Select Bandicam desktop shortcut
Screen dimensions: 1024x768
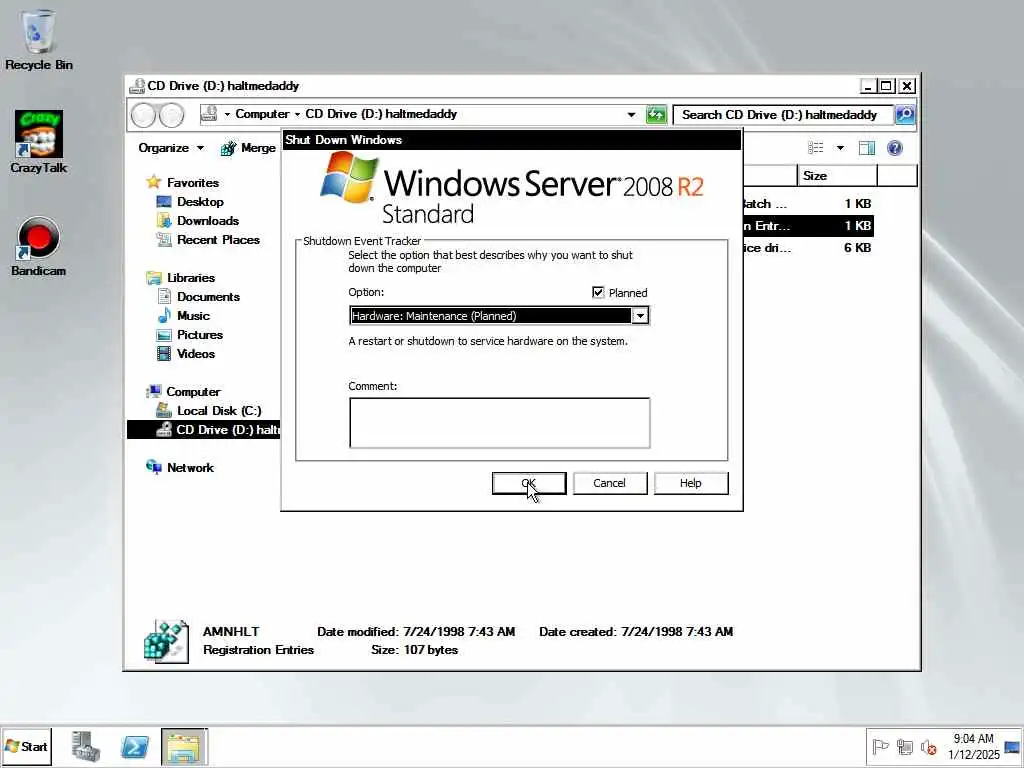[x=39, y=246]
